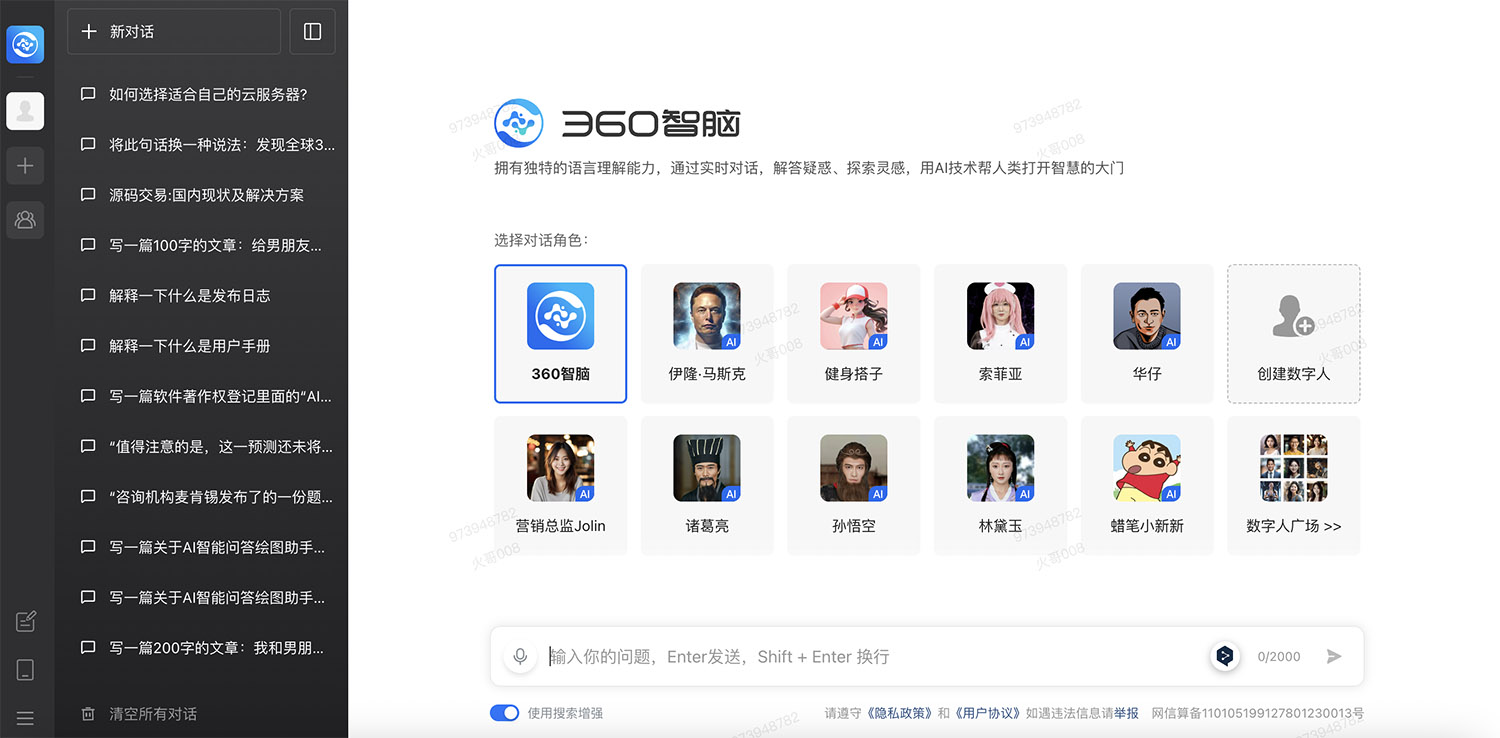Open the 《隐私政策》 link

click(901, 713)
